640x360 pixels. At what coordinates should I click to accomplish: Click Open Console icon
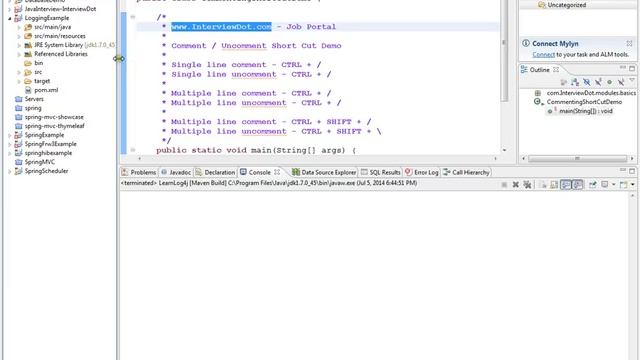(624, 184)
